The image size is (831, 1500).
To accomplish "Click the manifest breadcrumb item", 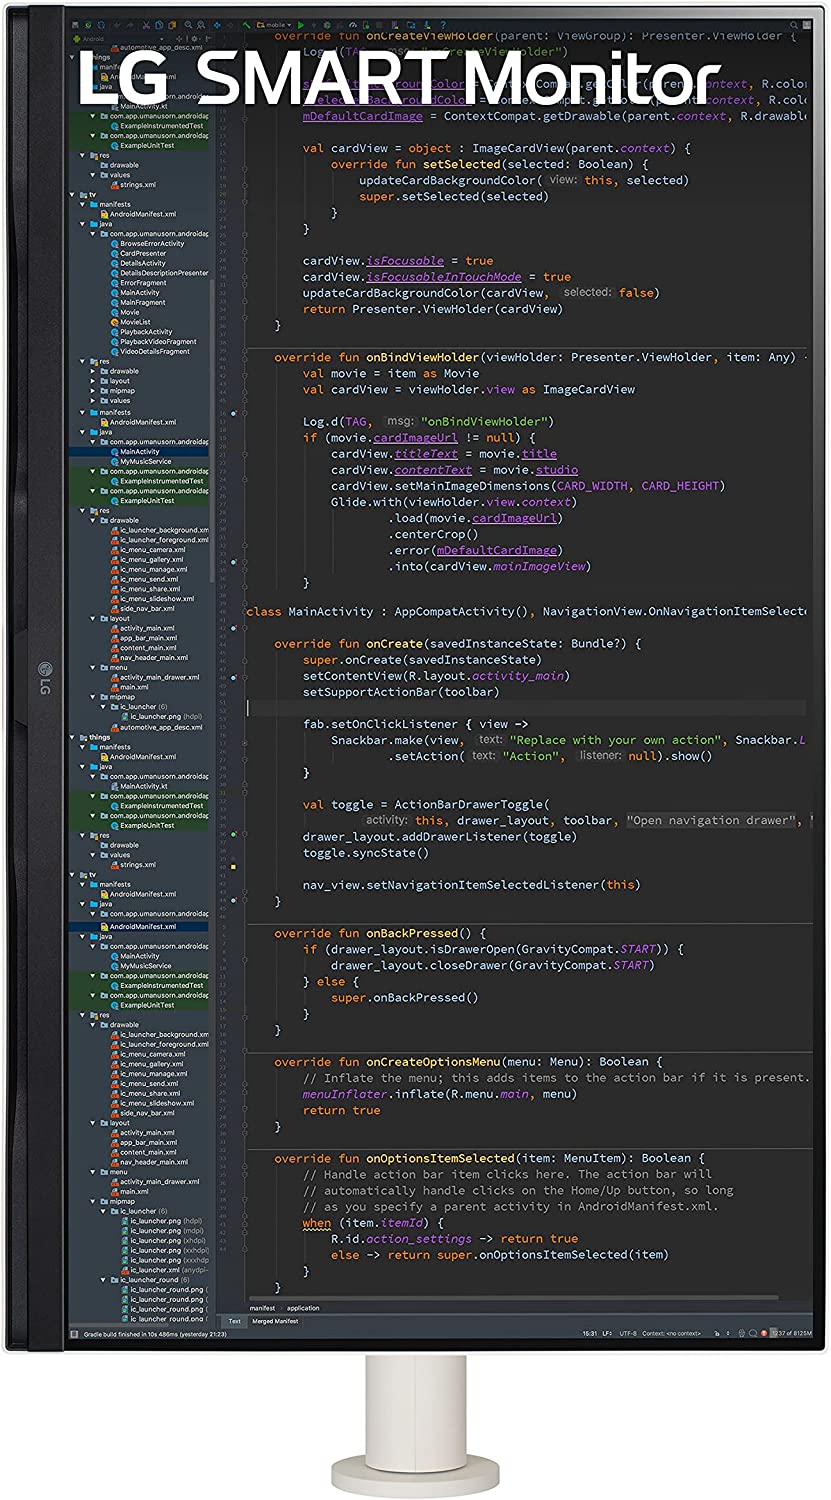I will 262,1308.
